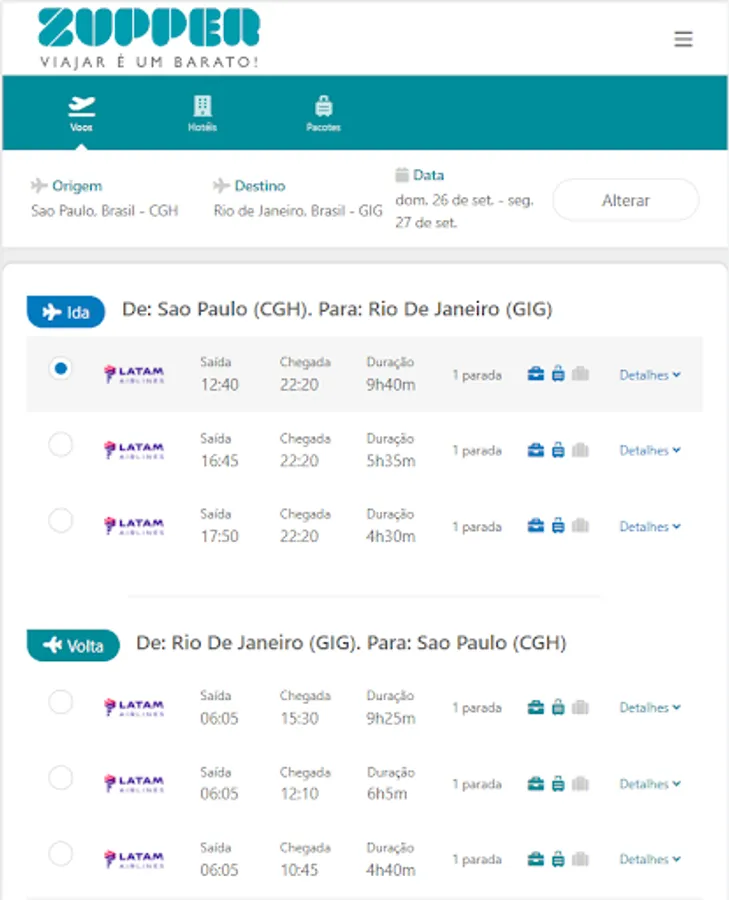Click the luggage Pacotes icon

[323, 106]
